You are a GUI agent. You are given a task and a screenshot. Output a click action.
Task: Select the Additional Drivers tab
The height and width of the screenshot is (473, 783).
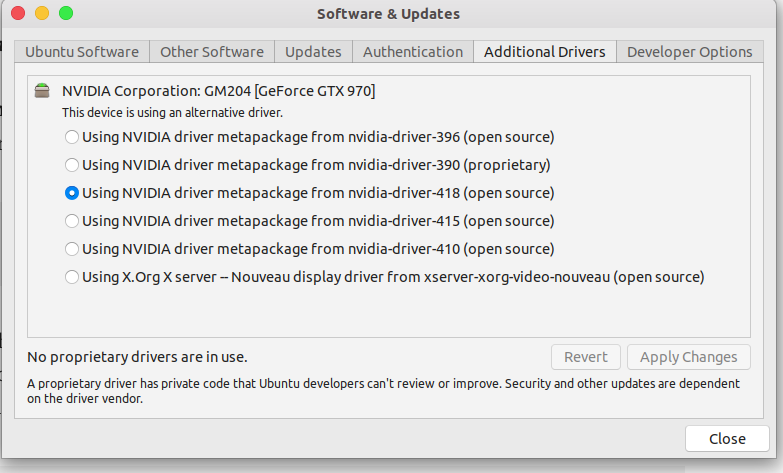545,52
